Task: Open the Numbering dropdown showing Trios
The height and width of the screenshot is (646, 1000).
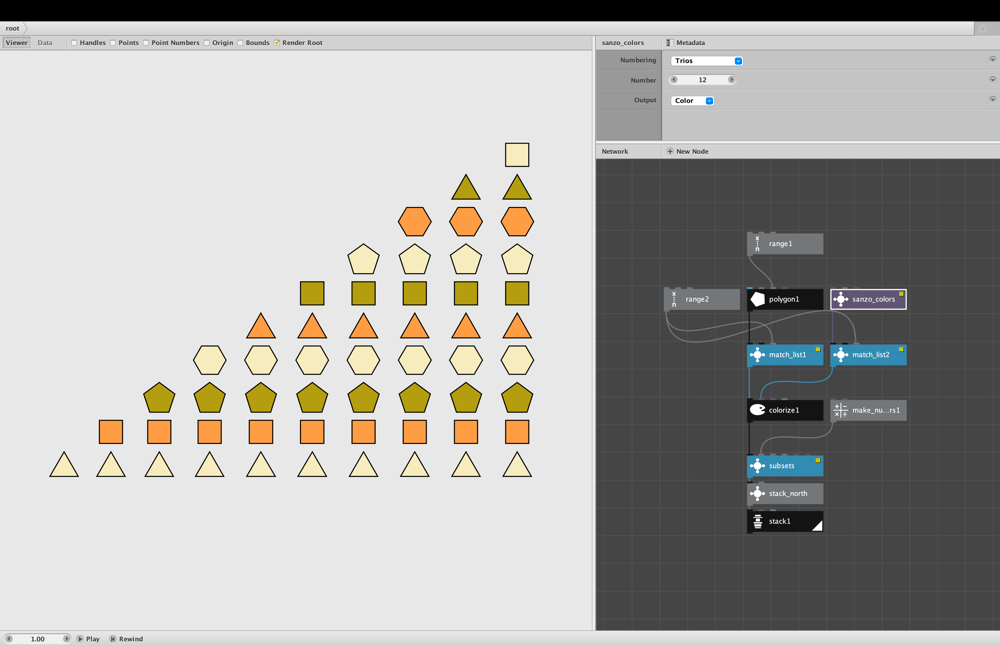Action: click(707, 61)
